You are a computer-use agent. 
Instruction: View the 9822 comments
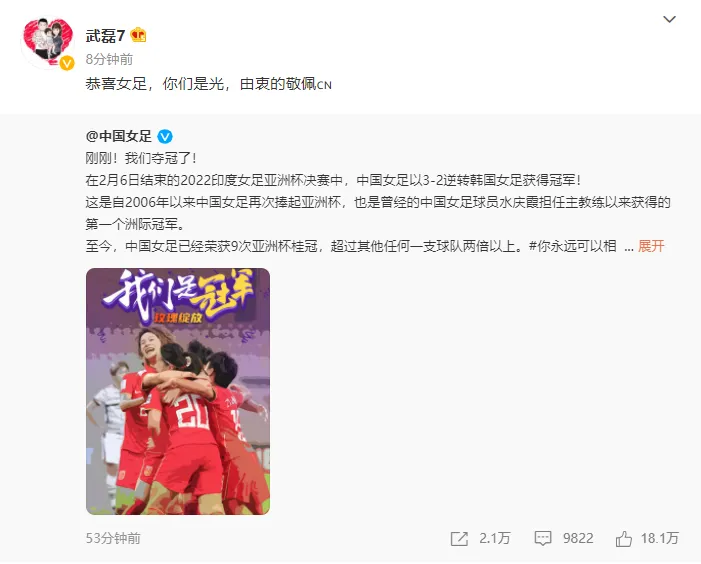click(x=578, y=538)
